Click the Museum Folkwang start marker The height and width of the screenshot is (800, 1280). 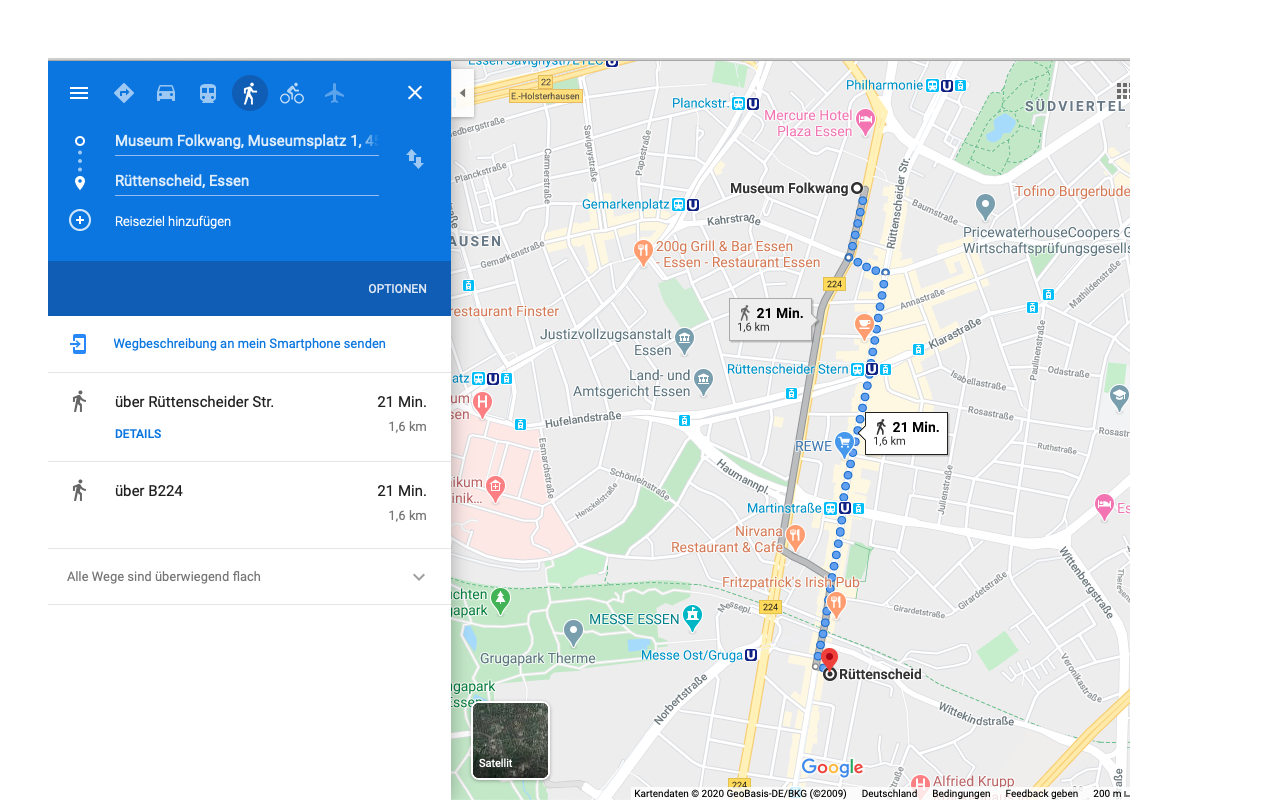click(x=857, y=189)
